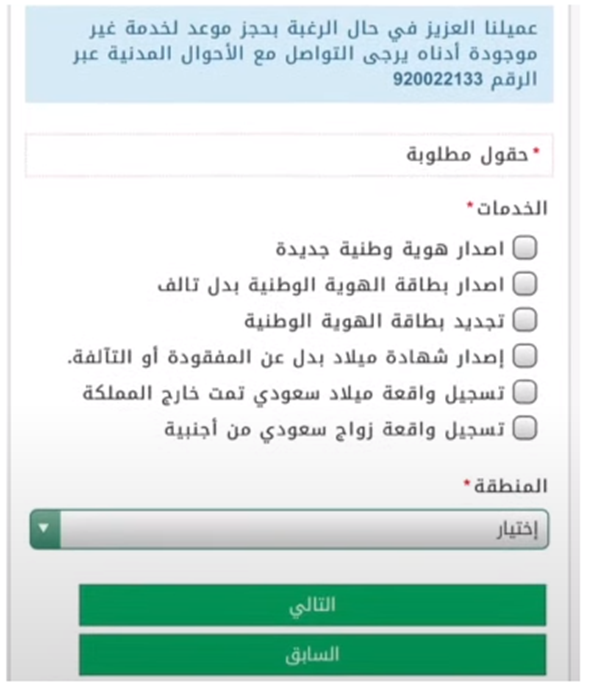Click the blue notice starting with عميلنا العزيز

(x=289, y=54)
